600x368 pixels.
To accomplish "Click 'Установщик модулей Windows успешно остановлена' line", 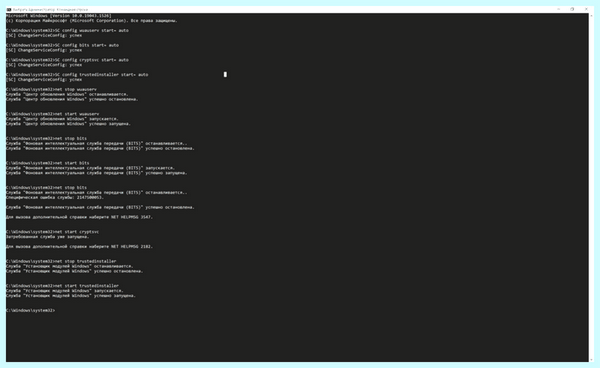I will click(x=74, y=271).
